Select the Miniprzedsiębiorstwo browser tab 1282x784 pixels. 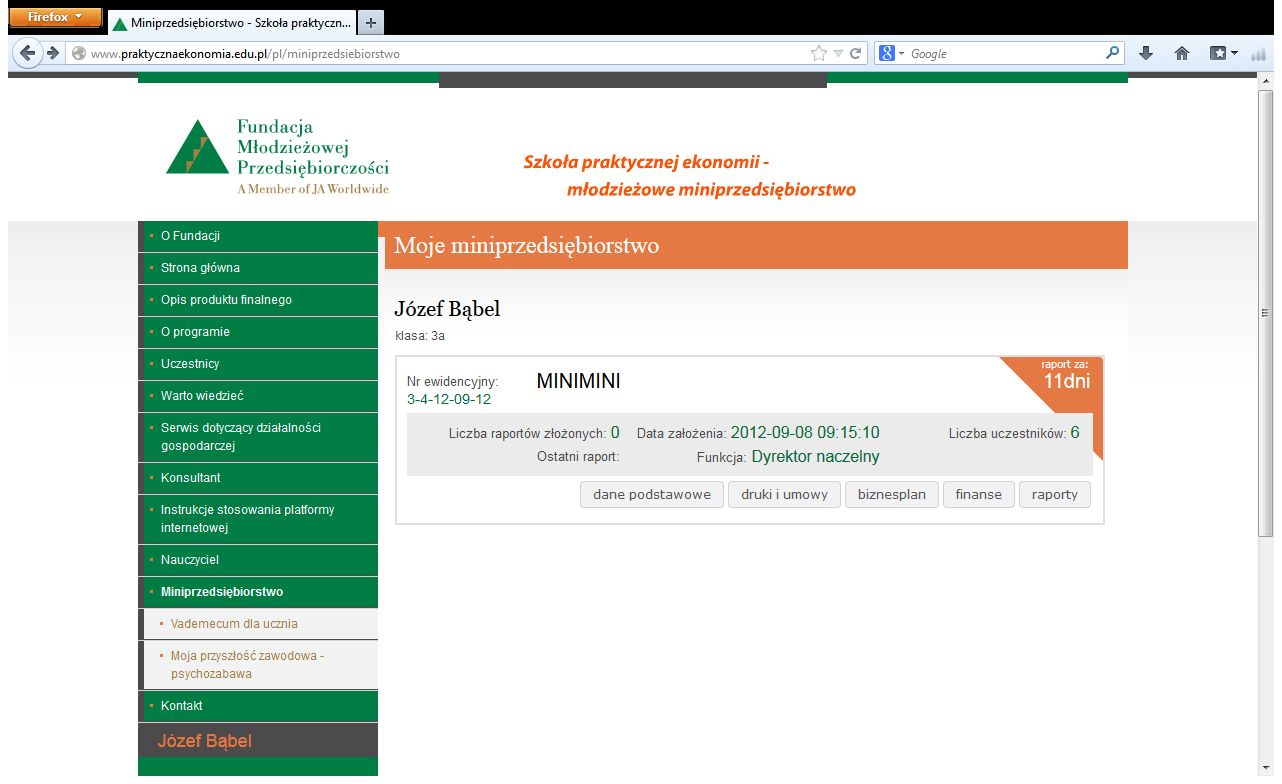point(230,23)
